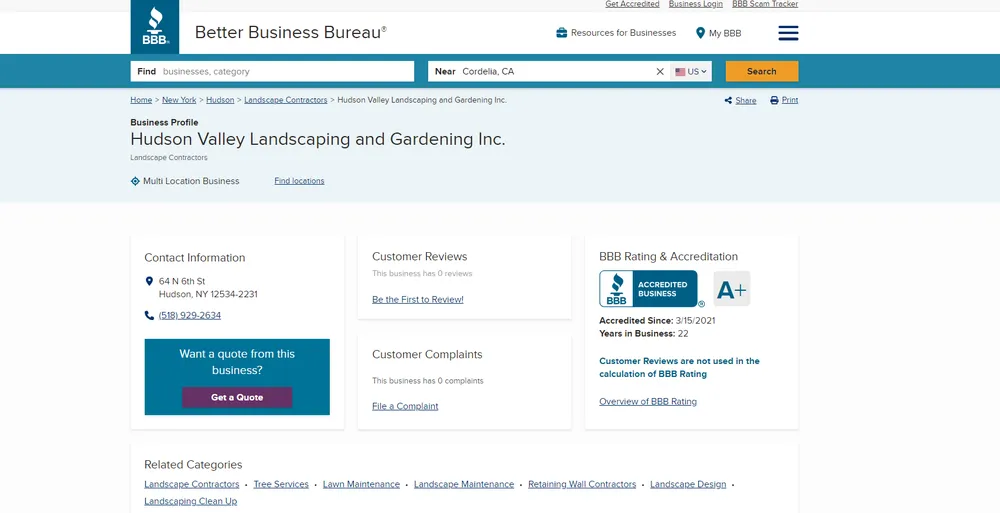Click the Print icon link

point(784,101)
